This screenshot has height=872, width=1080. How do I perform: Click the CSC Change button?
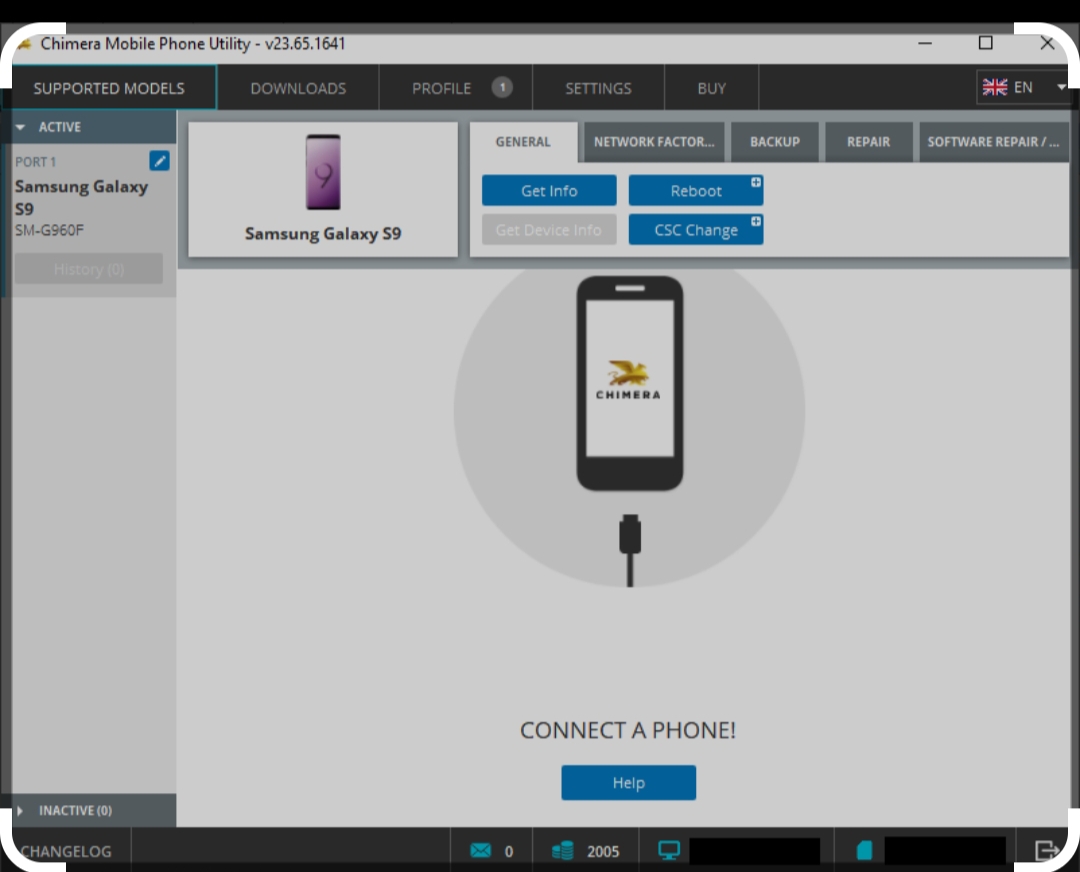tap(696, 230)
